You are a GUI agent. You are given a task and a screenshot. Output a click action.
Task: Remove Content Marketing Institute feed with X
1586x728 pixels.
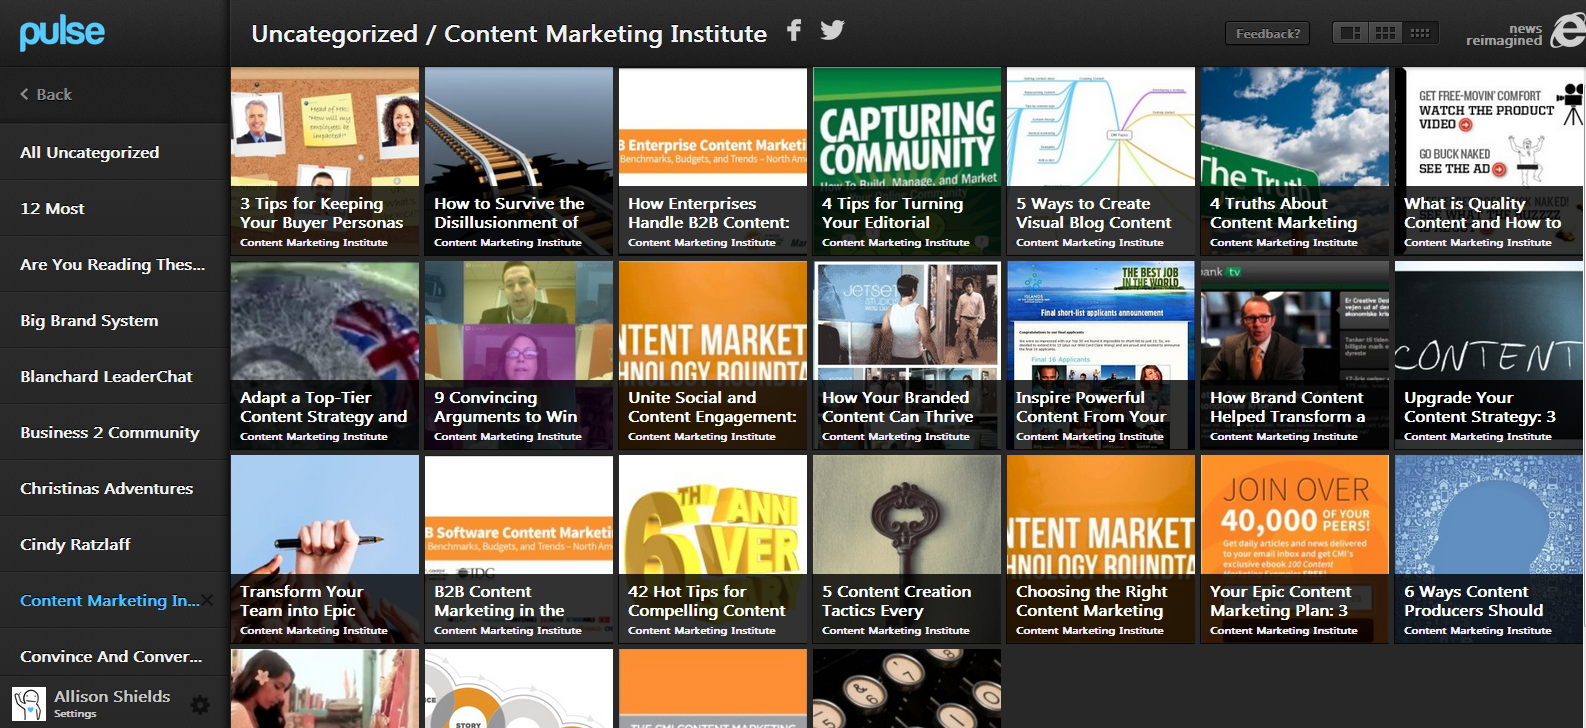pos(207,600)
